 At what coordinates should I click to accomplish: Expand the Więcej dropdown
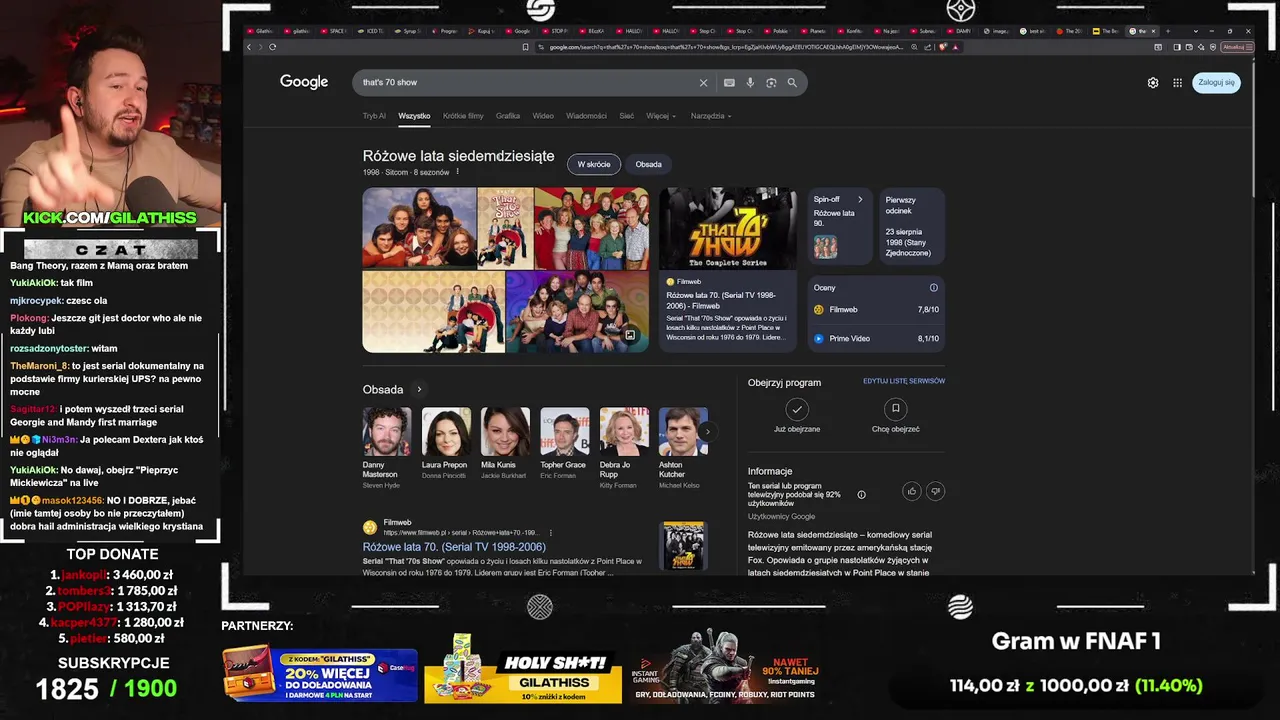(x=661, y=116)
